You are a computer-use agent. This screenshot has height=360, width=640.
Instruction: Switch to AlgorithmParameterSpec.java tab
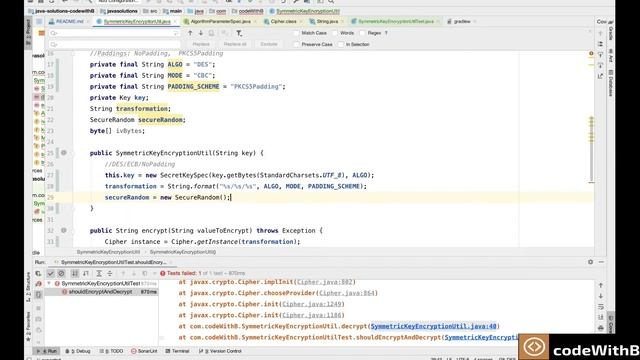tap(220, 22)
